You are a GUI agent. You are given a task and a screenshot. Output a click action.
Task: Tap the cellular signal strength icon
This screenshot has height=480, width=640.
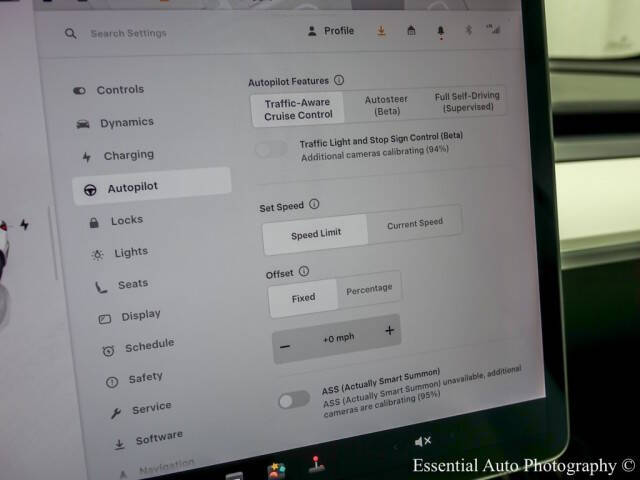pyautogui.click(x=493, y=30)
